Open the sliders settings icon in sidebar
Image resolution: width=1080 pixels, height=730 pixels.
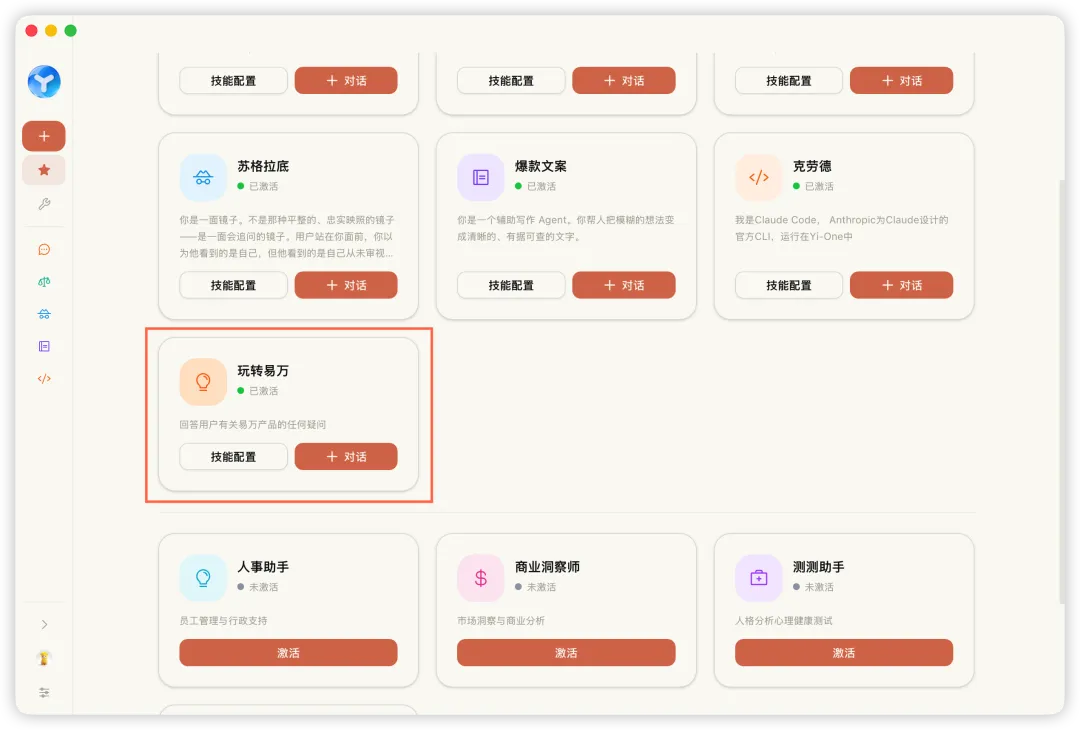(44, 693)
